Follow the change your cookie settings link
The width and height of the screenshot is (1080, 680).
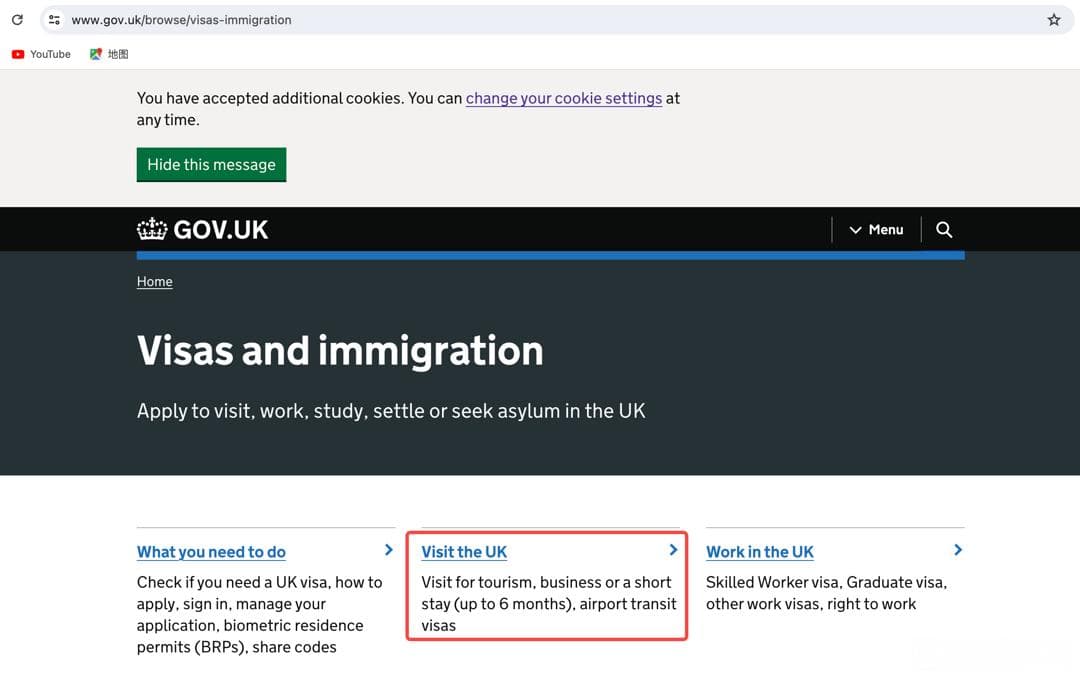563,99
